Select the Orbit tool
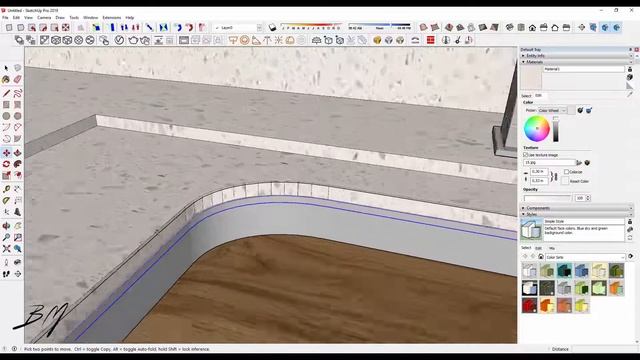The image size is (640, 360). click(6, 226)
